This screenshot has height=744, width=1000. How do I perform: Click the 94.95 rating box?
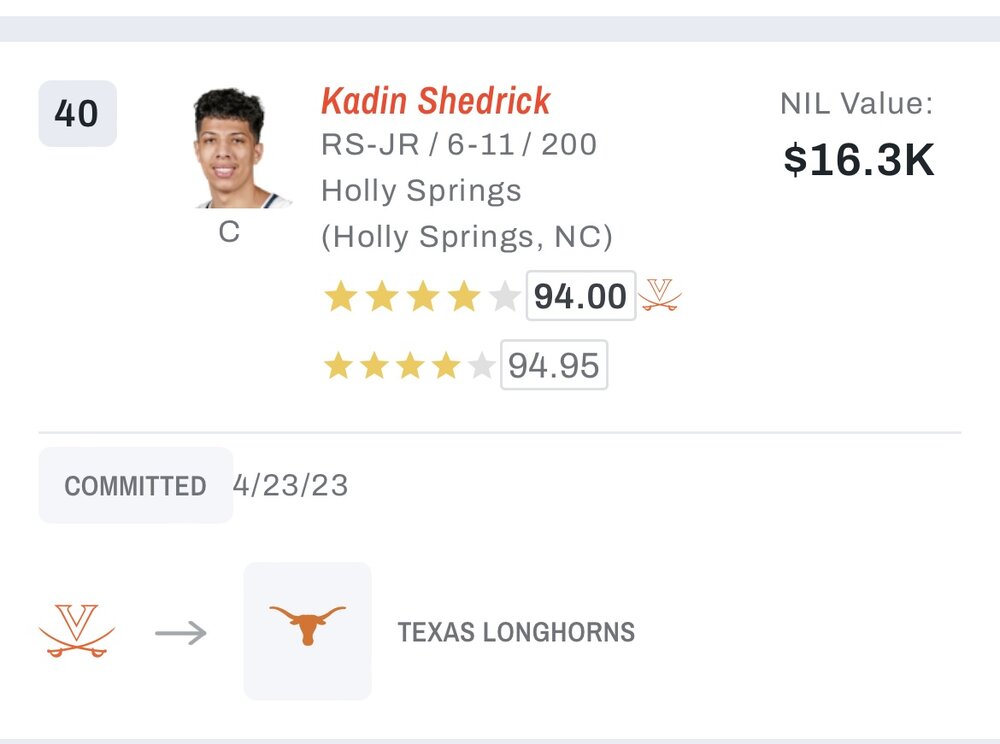(x=554, y=366)
